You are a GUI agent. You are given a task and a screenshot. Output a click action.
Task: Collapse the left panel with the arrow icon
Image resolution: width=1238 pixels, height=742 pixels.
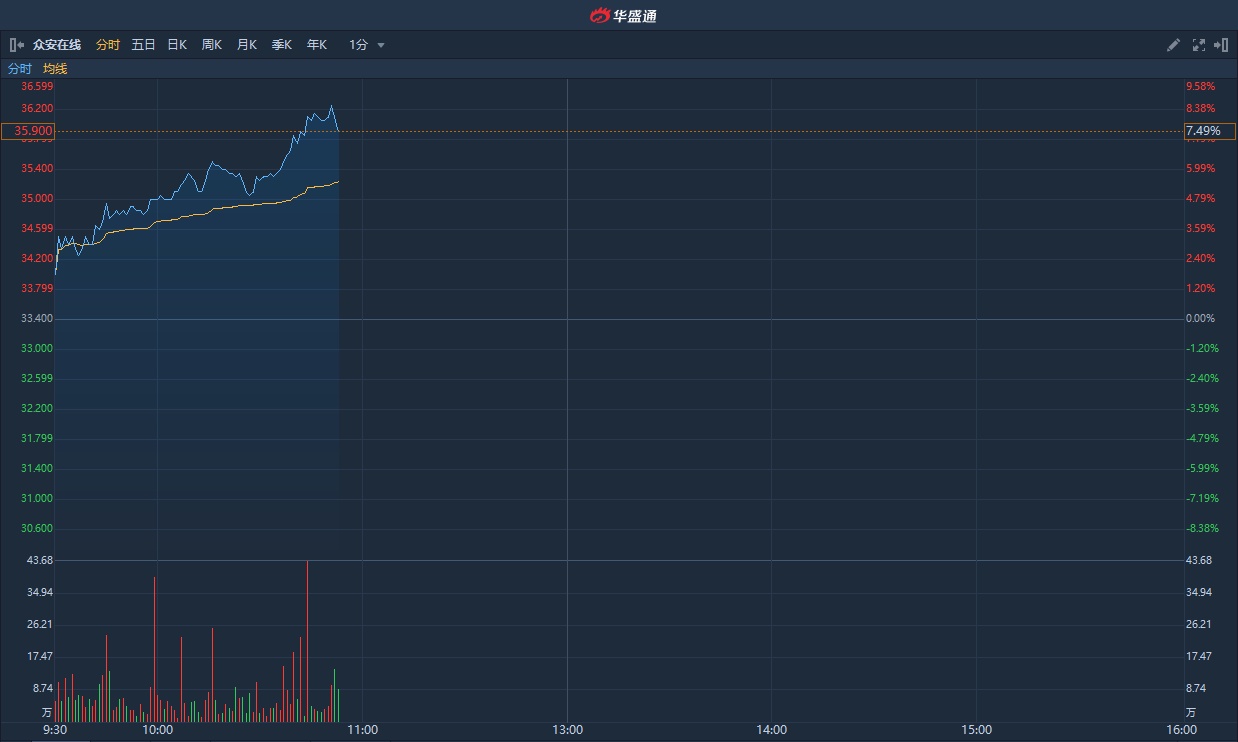(16, 45)
